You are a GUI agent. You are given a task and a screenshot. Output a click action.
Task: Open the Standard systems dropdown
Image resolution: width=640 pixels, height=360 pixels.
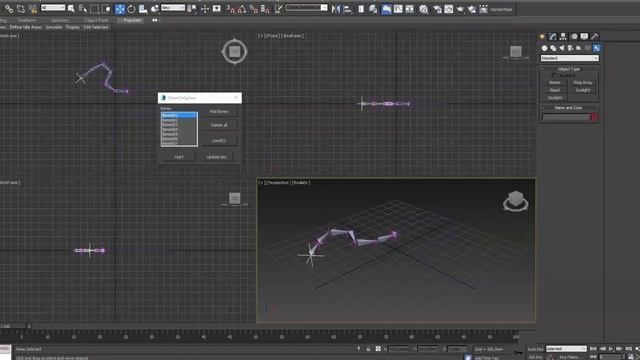tap(570, 58)
